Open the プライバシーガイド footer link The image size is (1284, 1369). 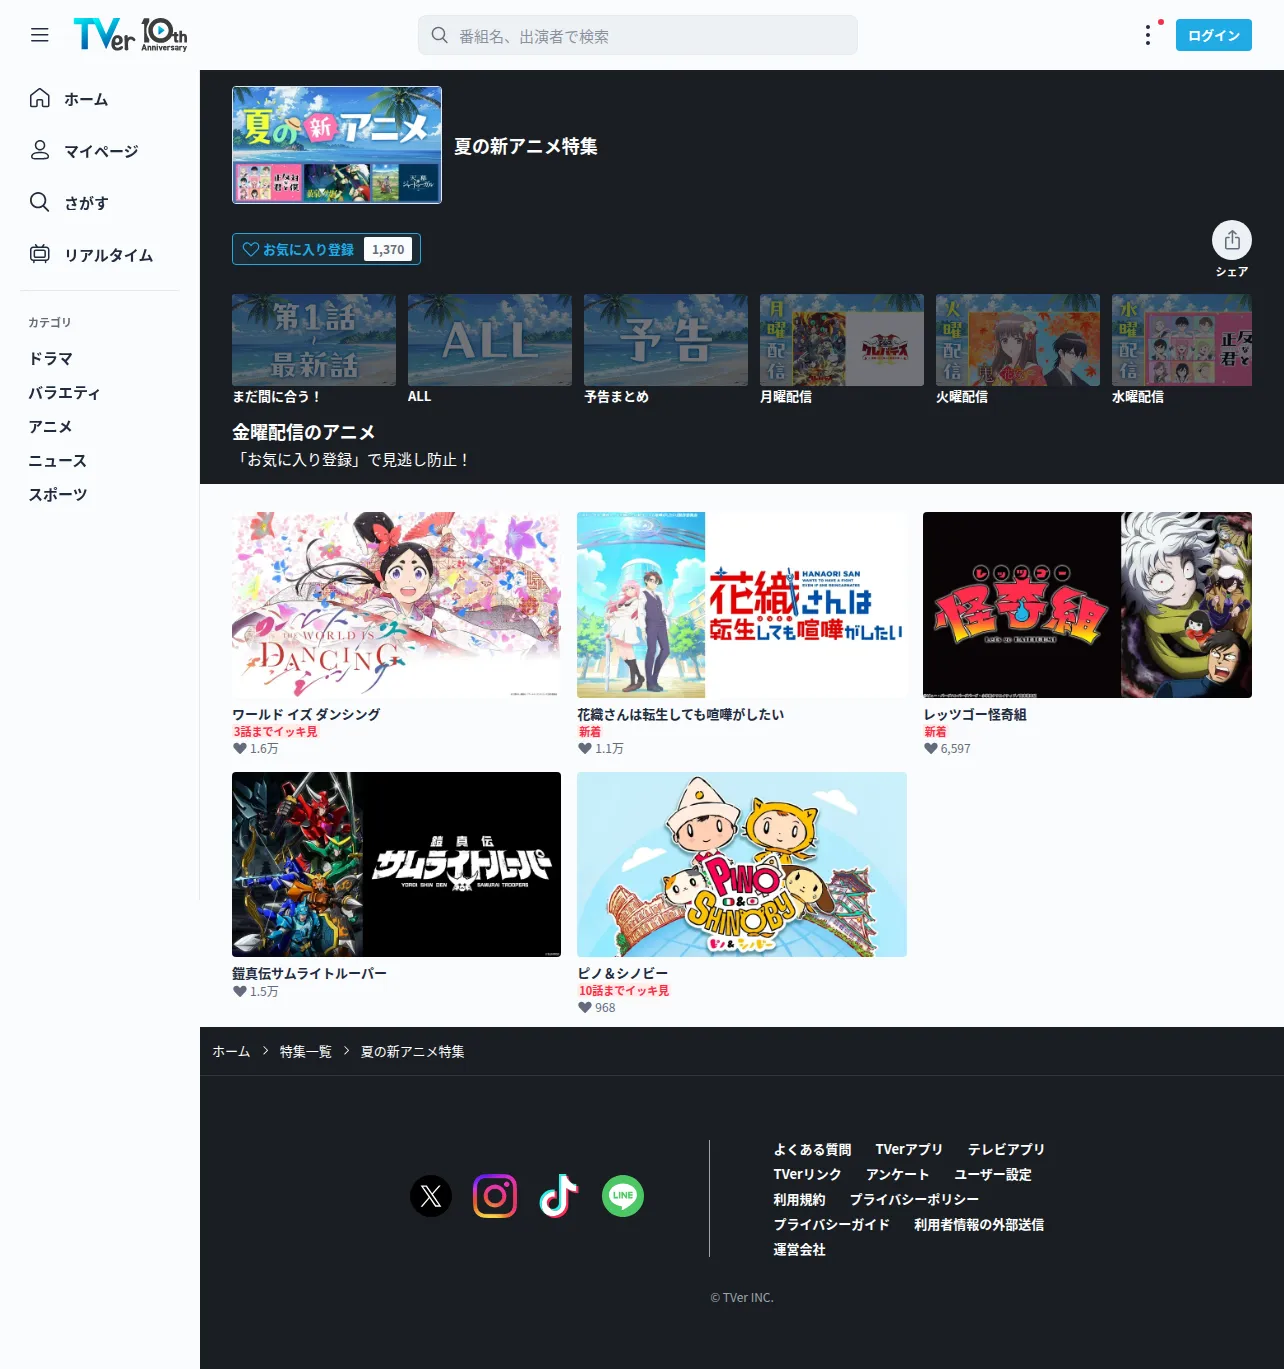pos(832,1224)
